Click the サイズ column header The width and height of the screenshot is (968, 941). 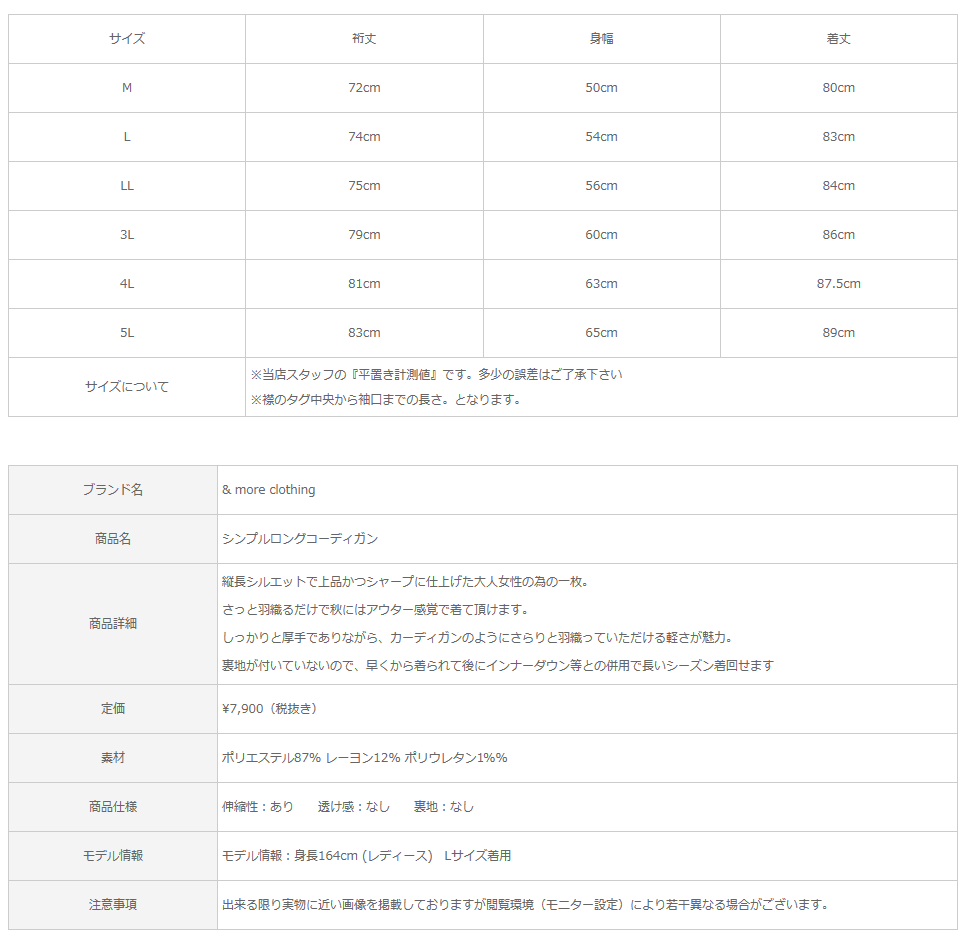127,39
